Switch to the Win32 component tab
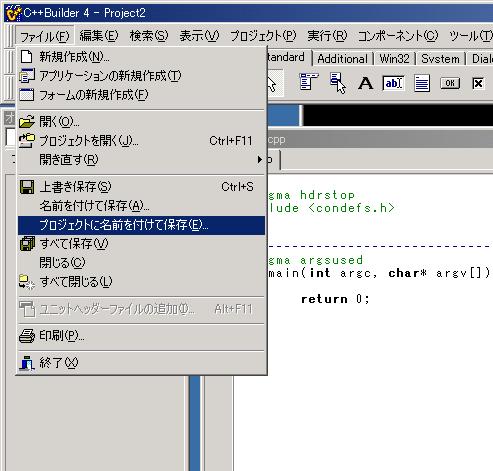 pyautogui.click(x=394, y=59)
